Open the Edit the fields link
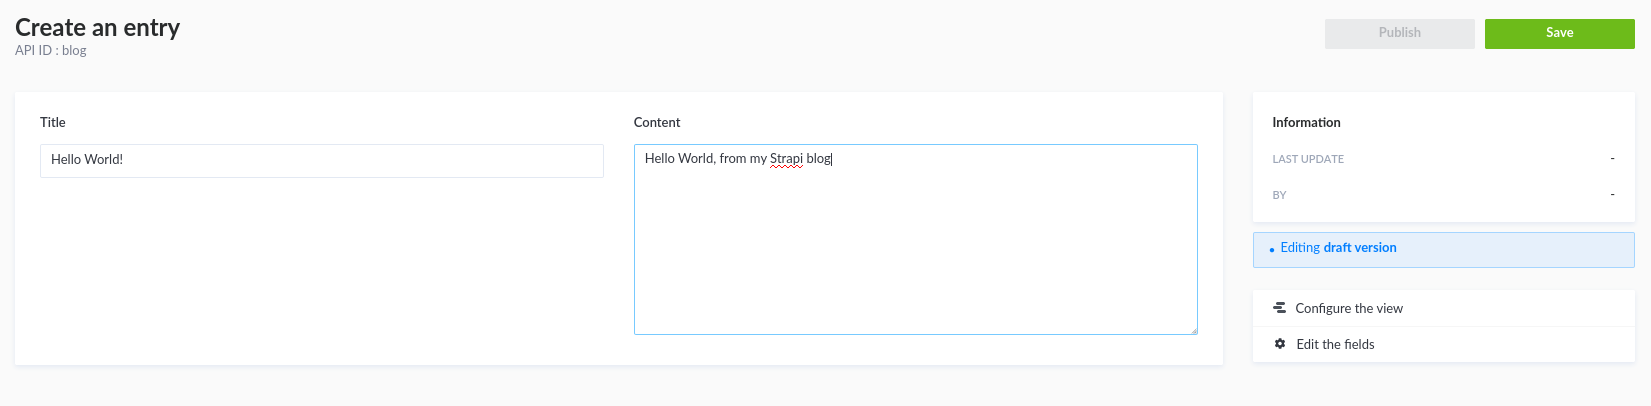 tap(1335, 344)
